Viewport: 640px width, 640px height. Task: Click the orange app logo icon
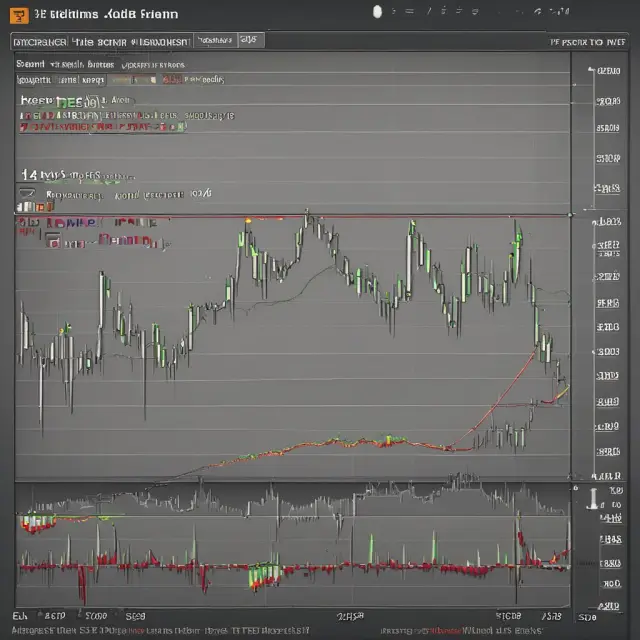19,16
